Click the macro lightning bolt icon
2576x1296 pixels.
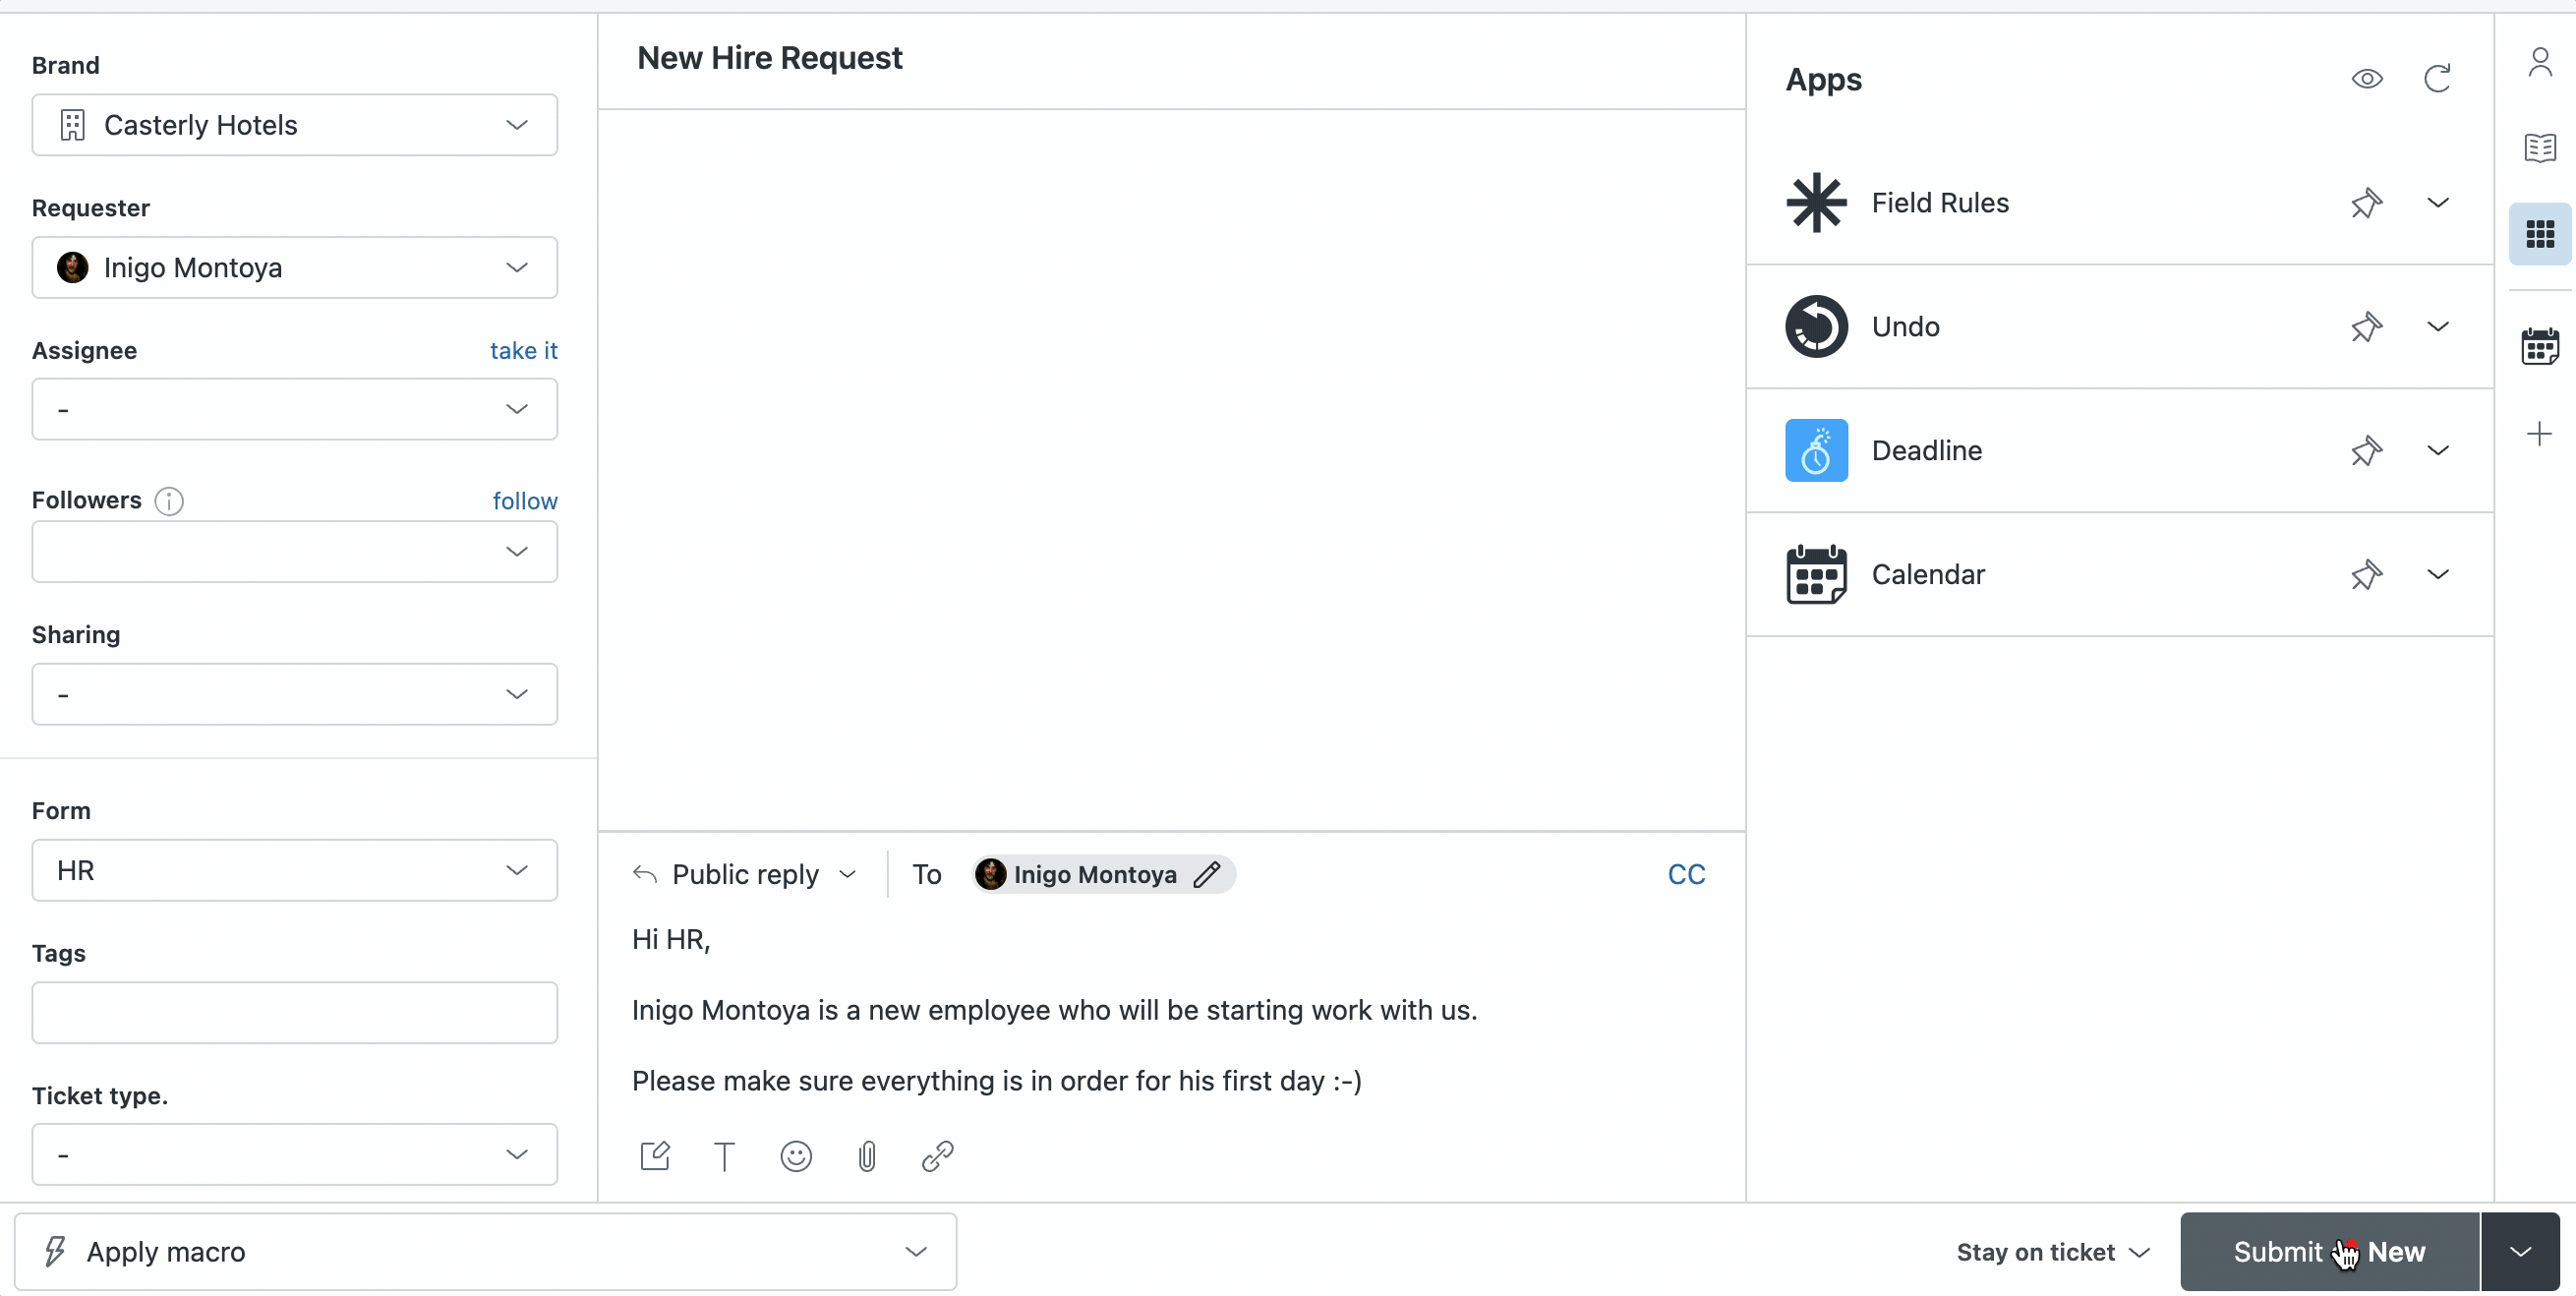pyautogui.click(x=56, y=1252)
